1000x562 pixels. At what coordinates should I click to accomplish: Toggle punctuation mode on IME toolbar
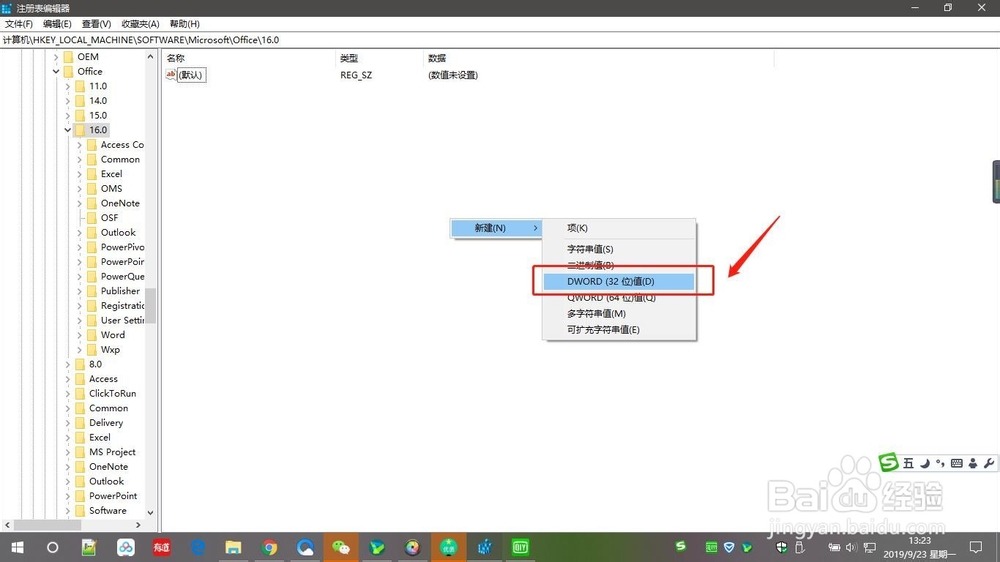point(940,463)
